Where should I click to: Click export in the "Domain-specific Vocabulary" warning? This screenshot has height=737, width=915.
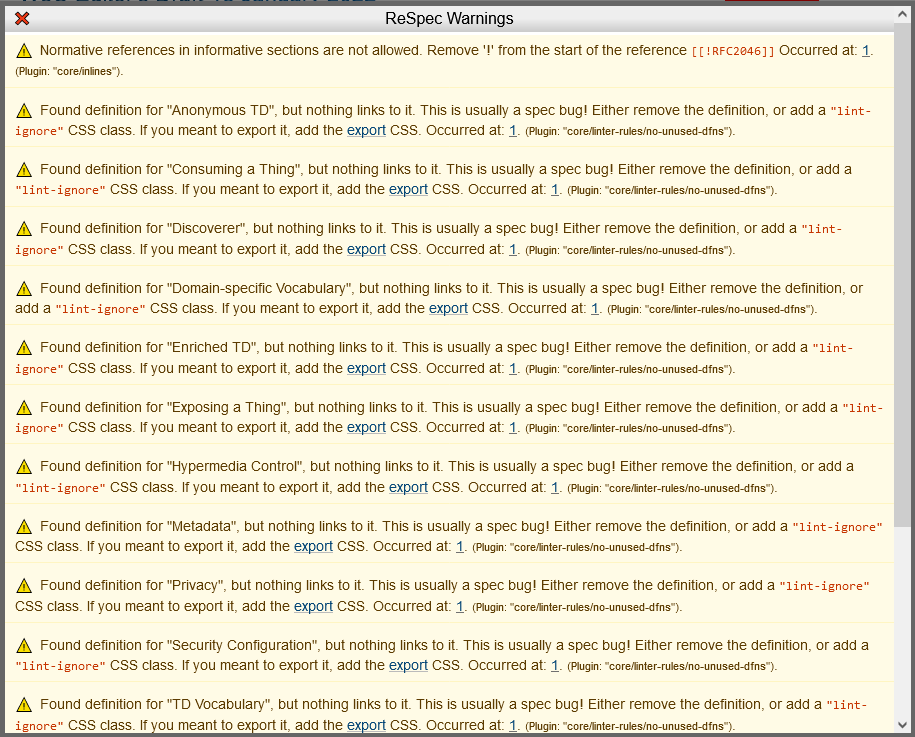click(448, 308)
